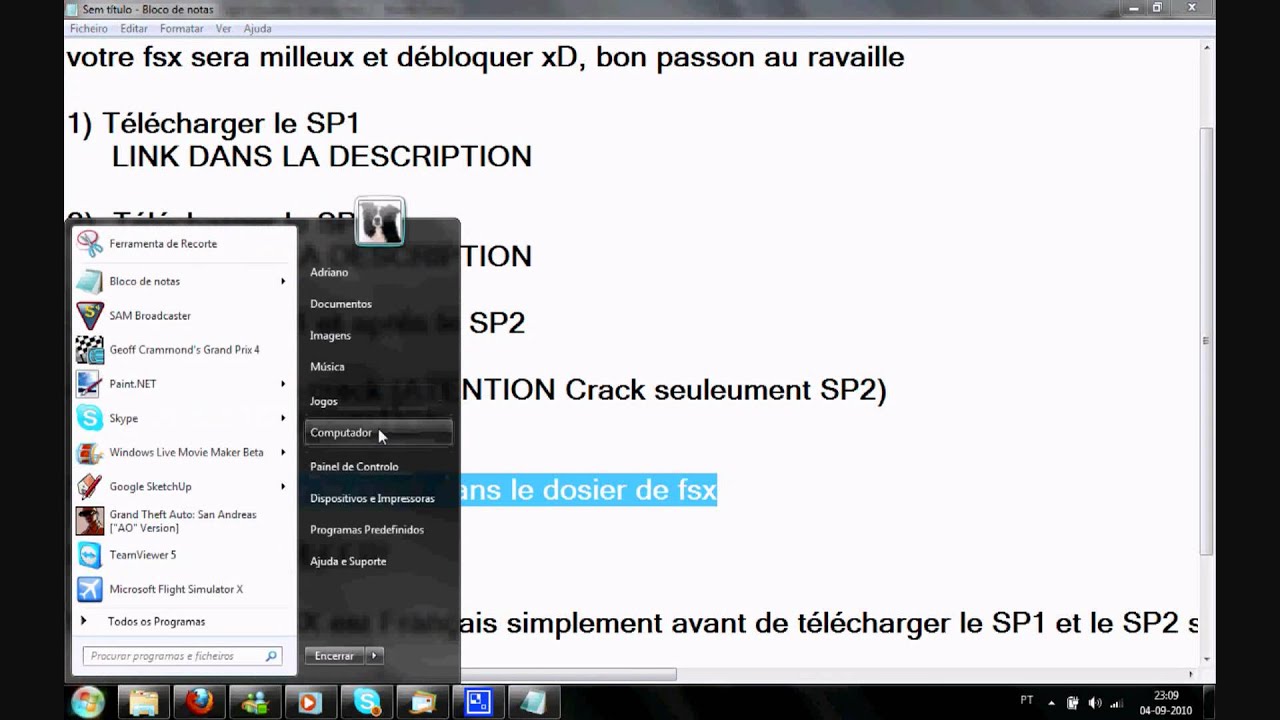The image size is (1280, 720).
Task: Launch Google SketchUp
Action: point(185,486)
